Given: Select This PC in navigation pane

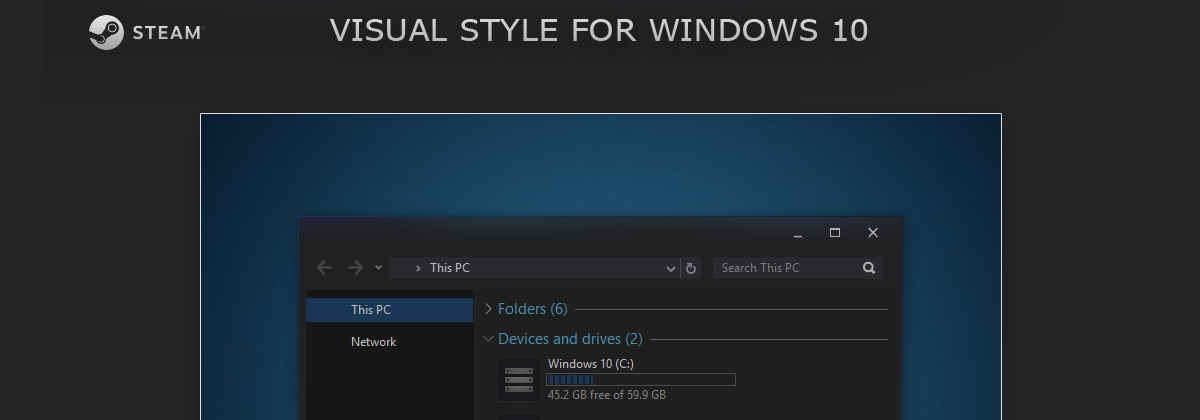Looking at the screenshot, I should (390, 310).
